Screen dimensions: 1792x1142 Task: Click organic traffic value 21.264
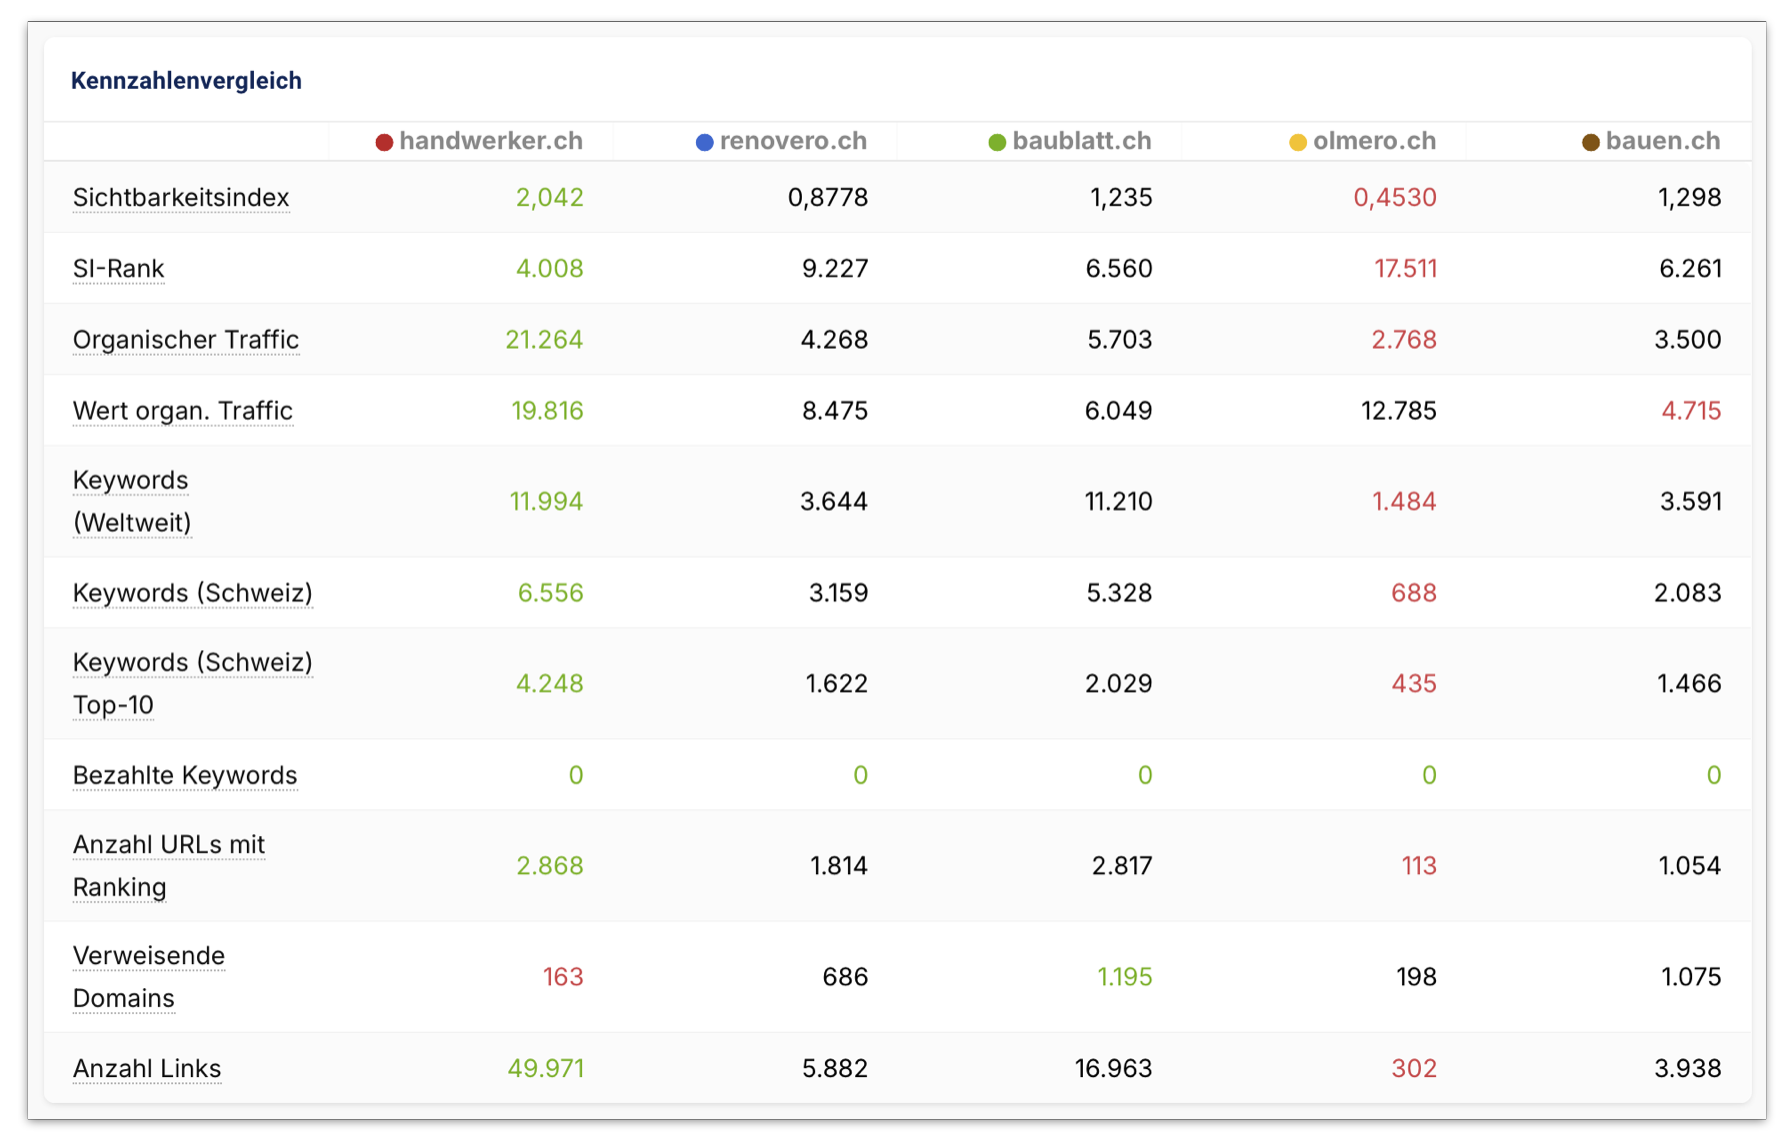544,340
